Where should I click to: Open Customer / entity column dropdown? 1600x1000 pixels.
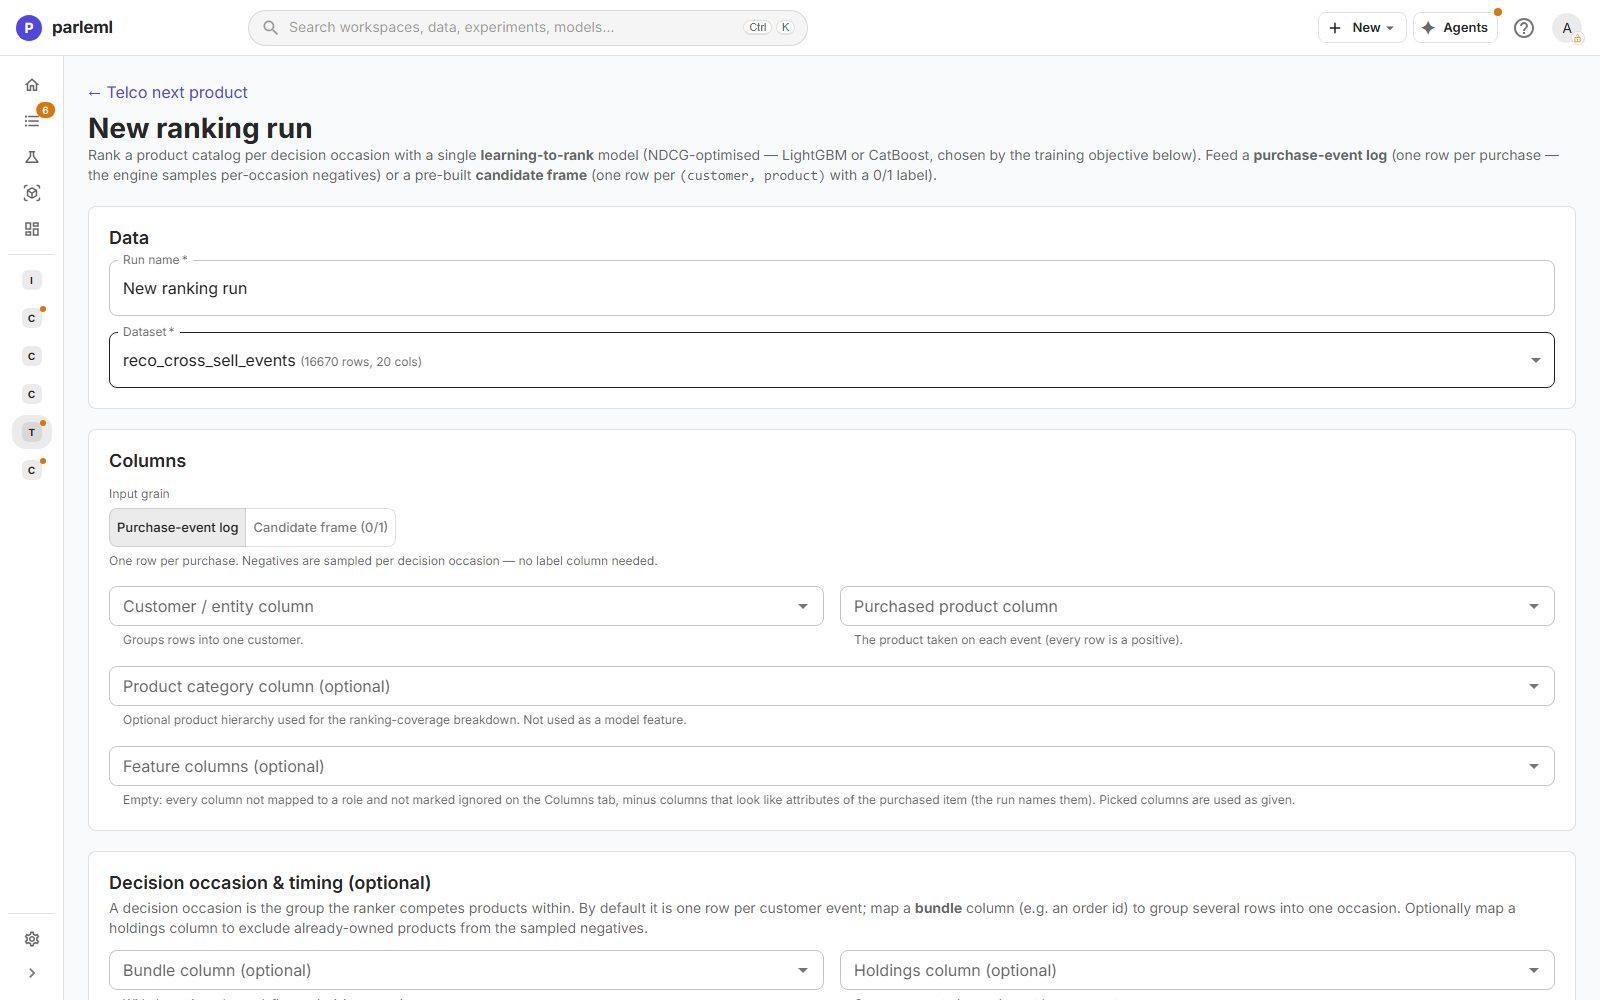[x=466, y=606]
